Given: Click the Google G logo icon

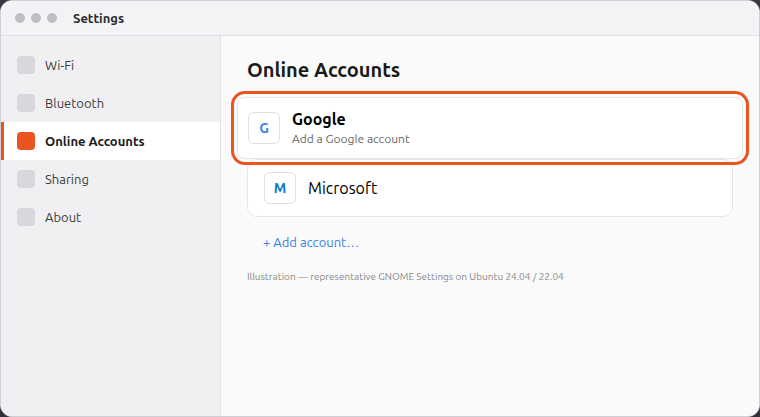Looking at the screenshot, I should tap(264, 128).
